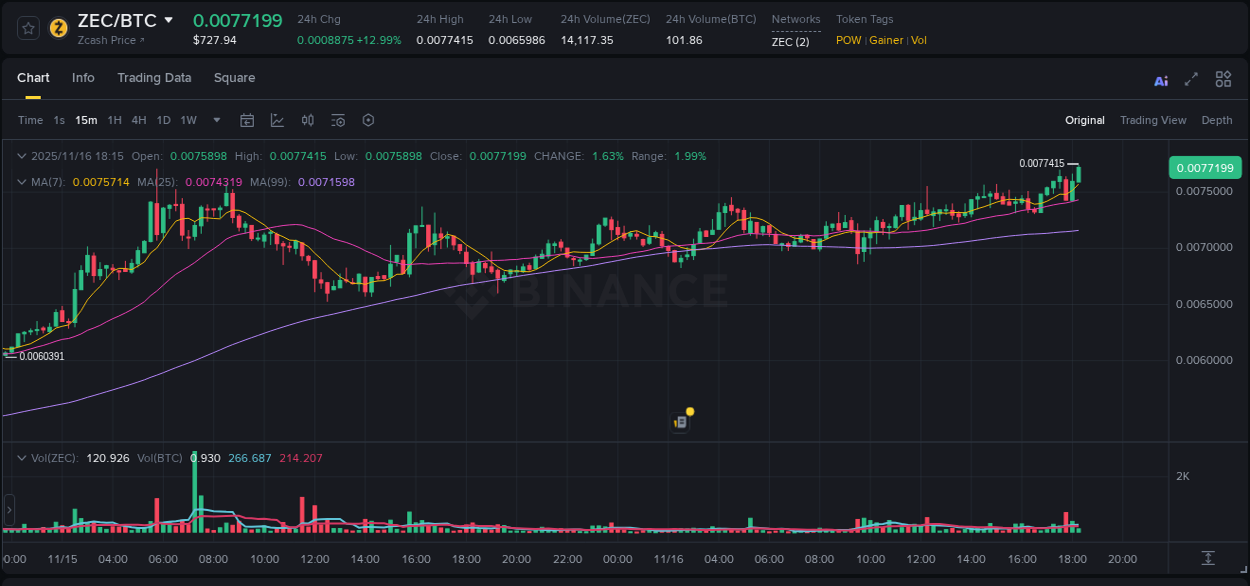This screenshot has width=1250, height=586.
Task: Collapse the Vol(ZEC) indicator row
Action: click(22, 456)
